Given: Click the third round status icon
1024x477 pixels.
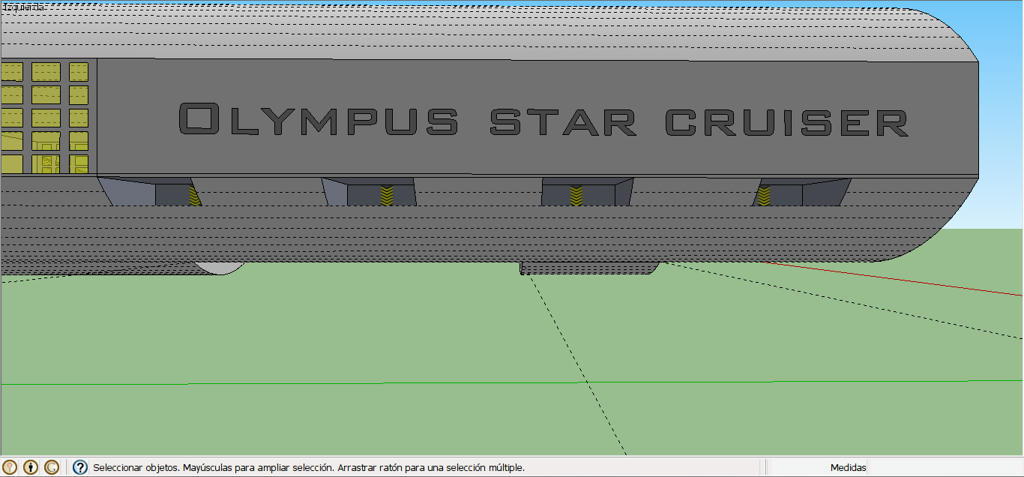Looking at the screenshot, I should 52,467.
